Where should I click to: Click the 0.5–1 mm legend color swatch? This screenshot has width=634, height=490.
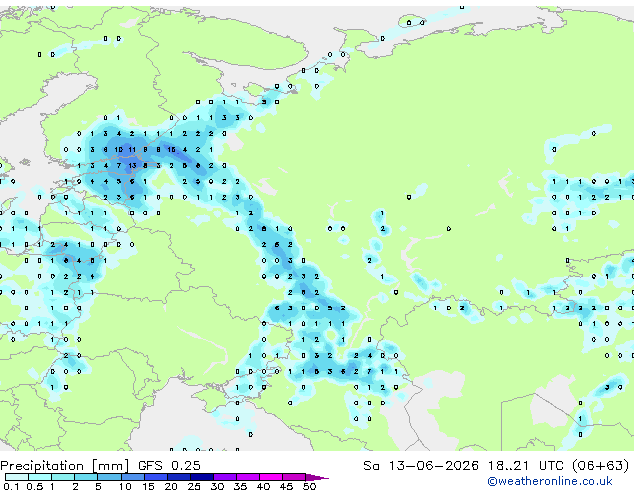(40, 477)
